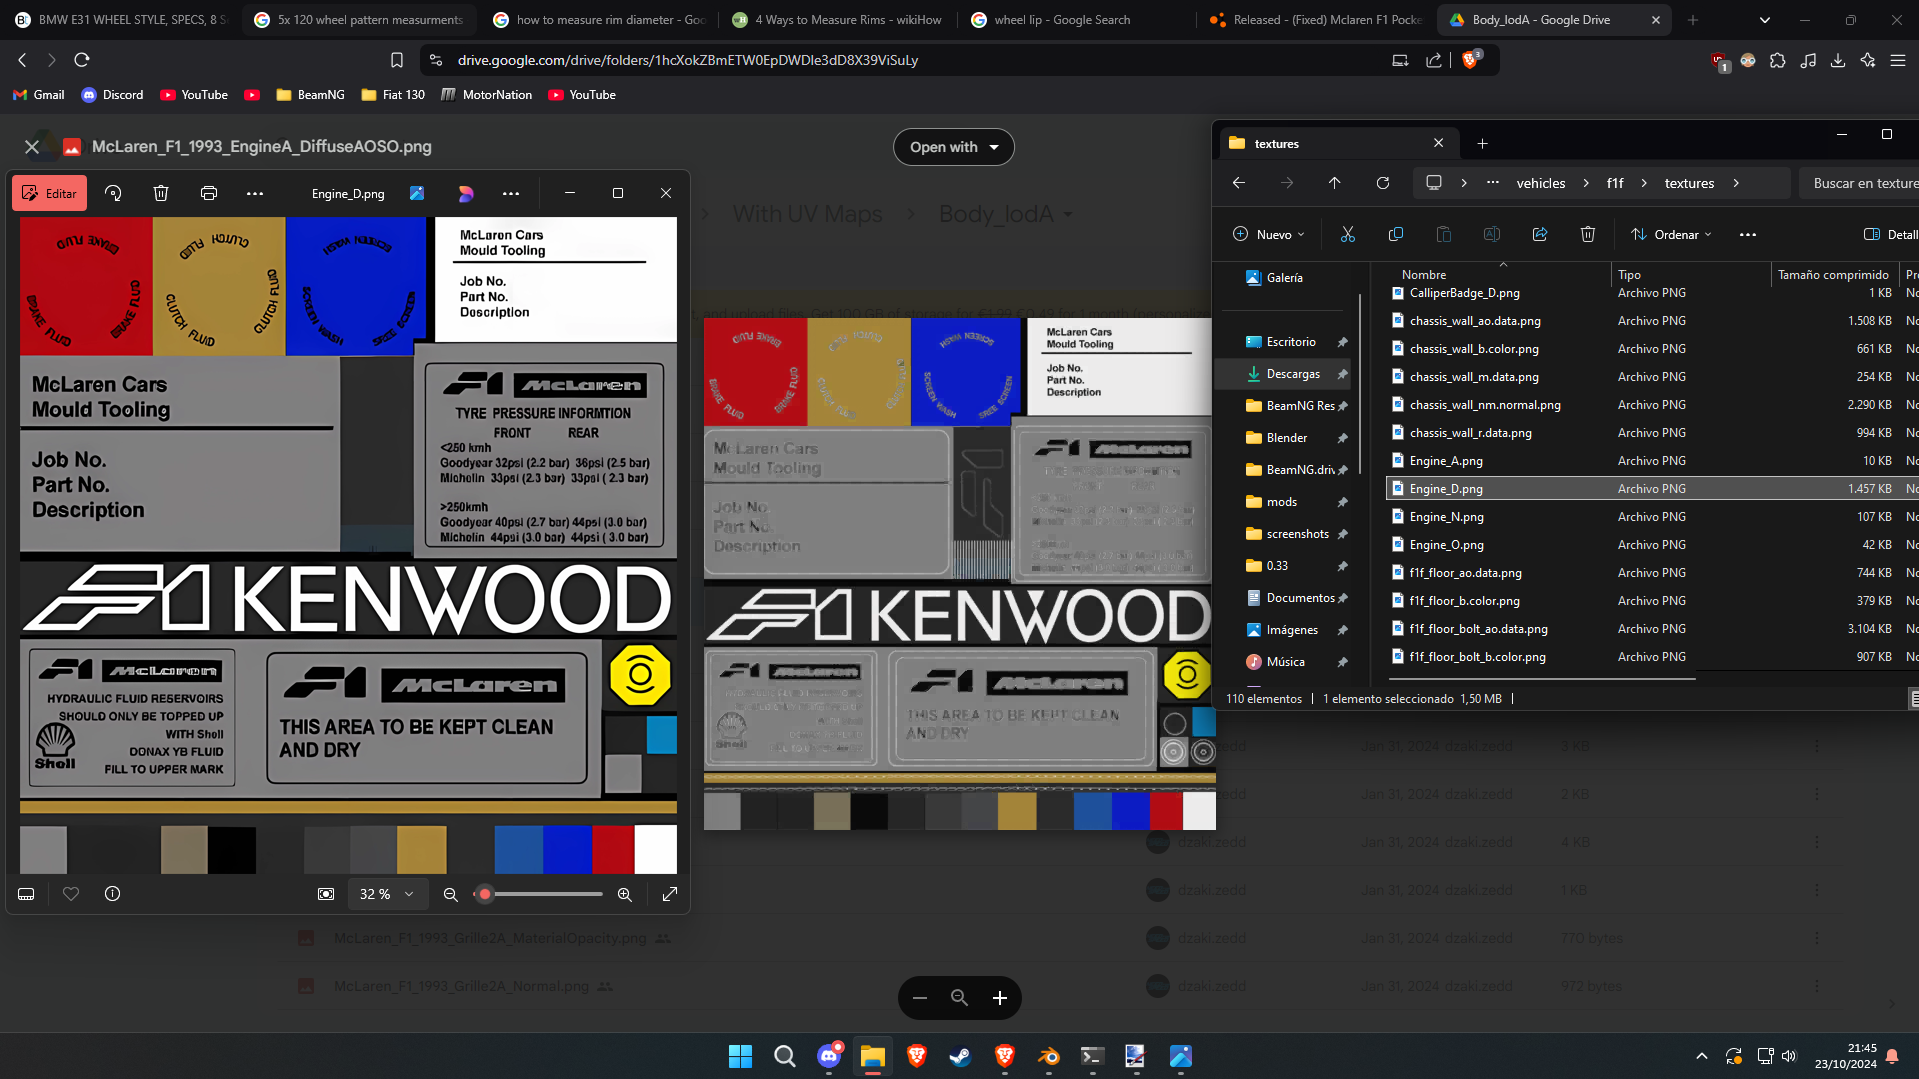Zoom in with plus in Drive preview
Viewport: 1919px width, 1079px height.
[x=1000, y=998]
